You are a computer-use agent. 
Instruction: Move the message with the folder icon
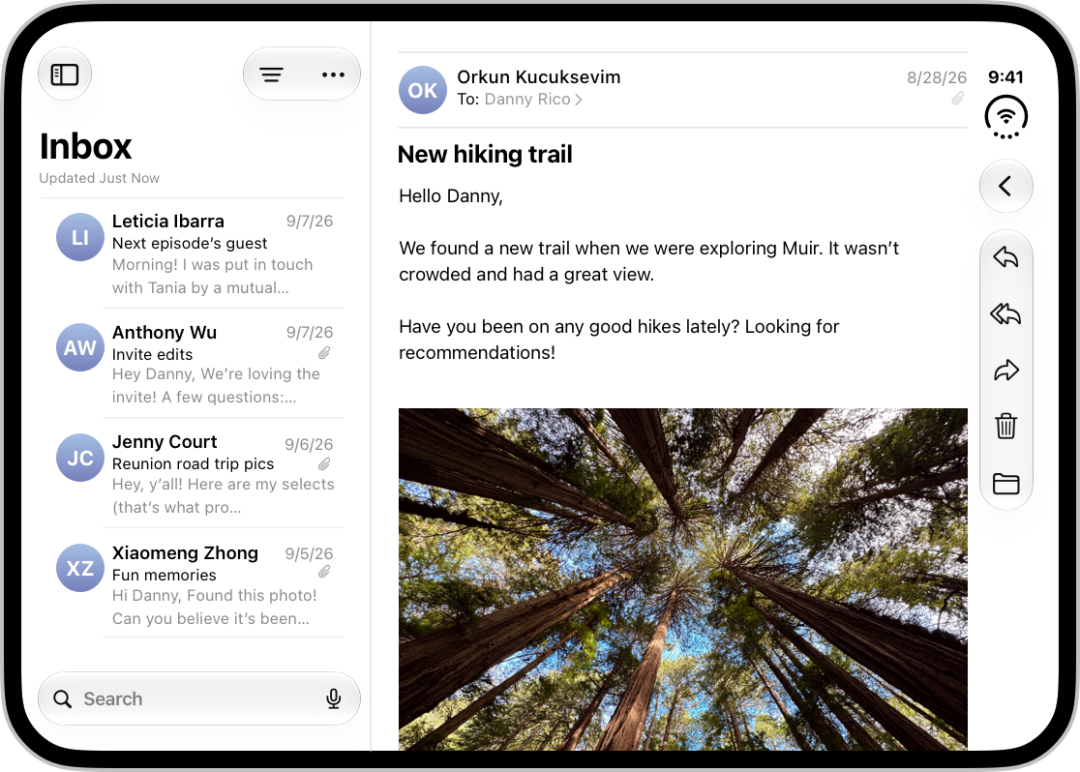(1006, 483)
